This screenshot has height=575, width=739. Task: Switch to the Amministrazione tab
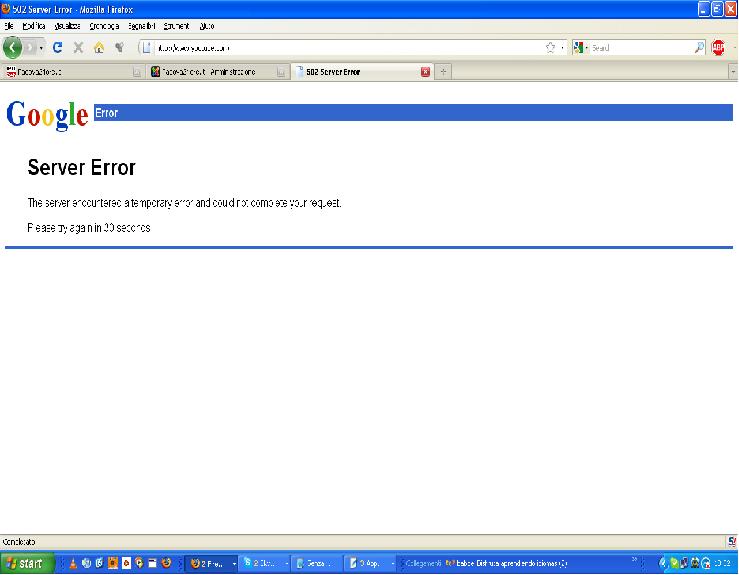point(217,72)
